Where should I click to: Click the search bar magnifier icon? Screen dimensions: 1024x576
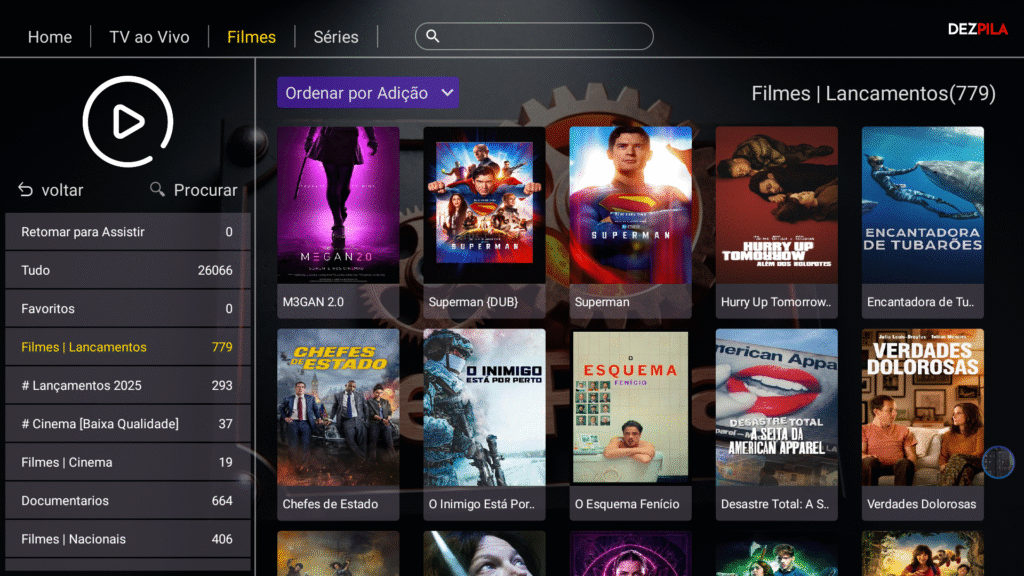click(x=432, y=36)
